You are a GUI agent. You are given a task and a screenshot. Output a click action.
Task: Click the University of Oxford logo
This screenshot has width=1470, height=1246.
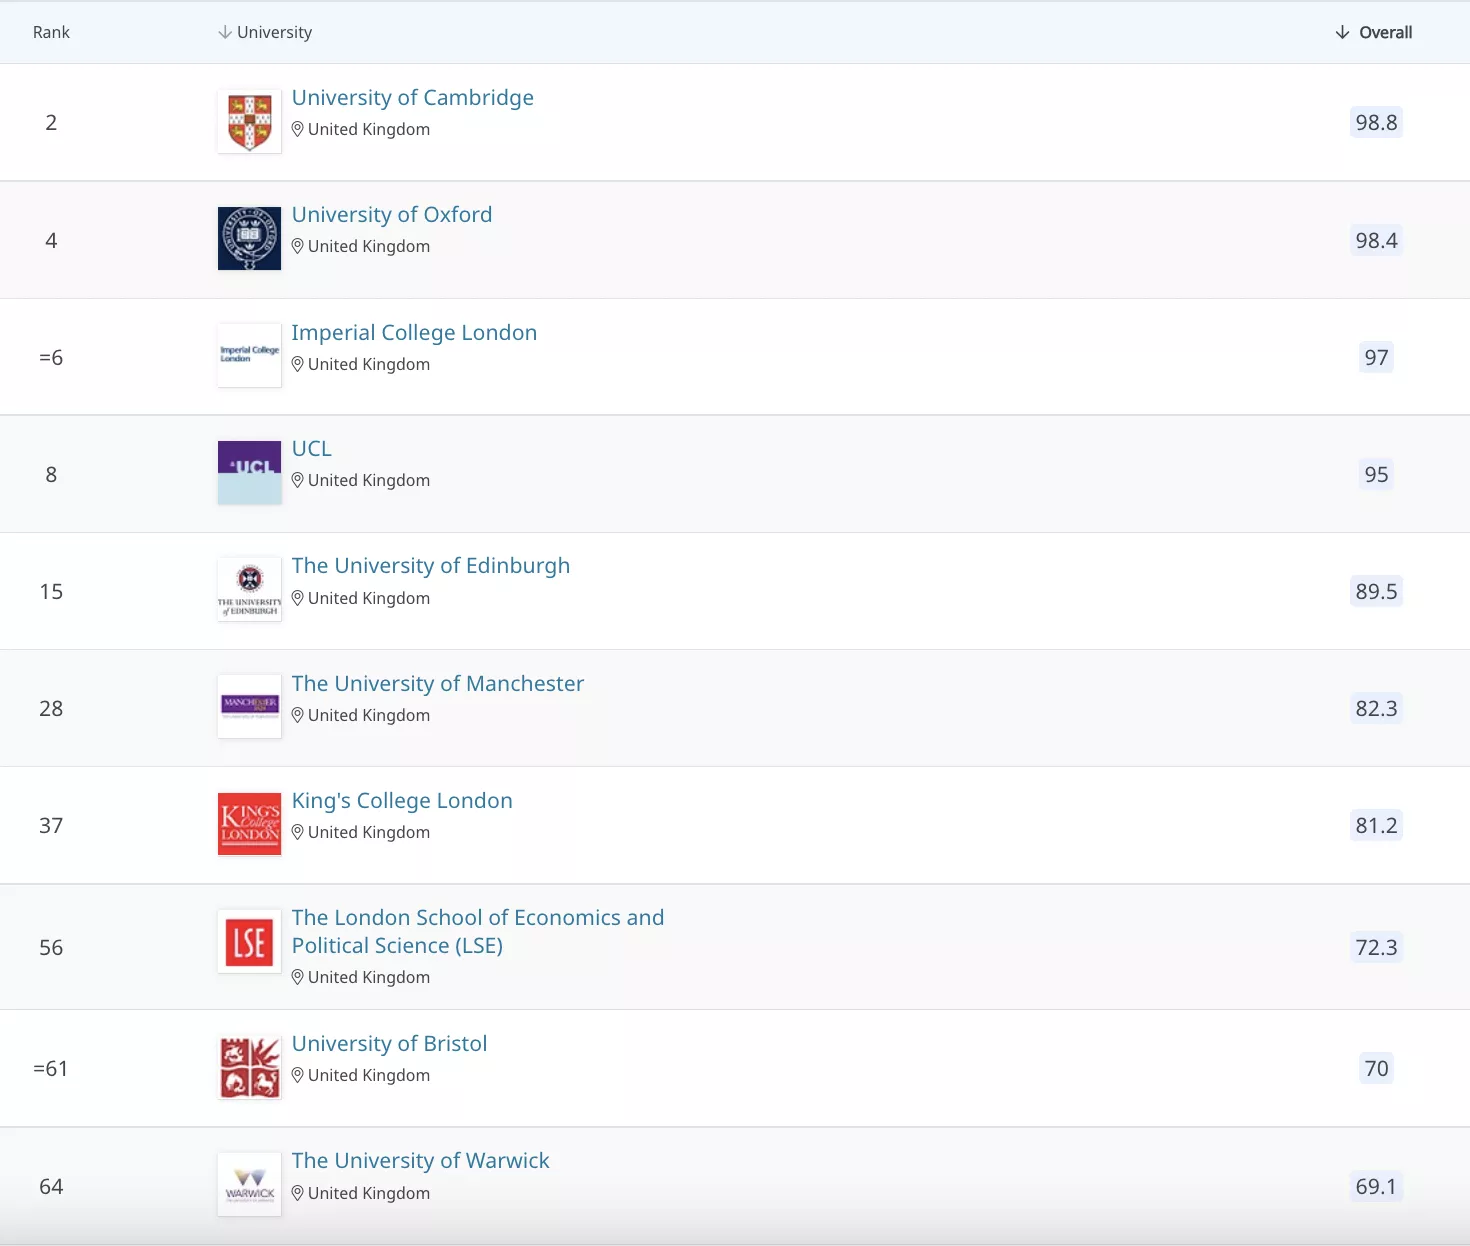coord(249,239)
